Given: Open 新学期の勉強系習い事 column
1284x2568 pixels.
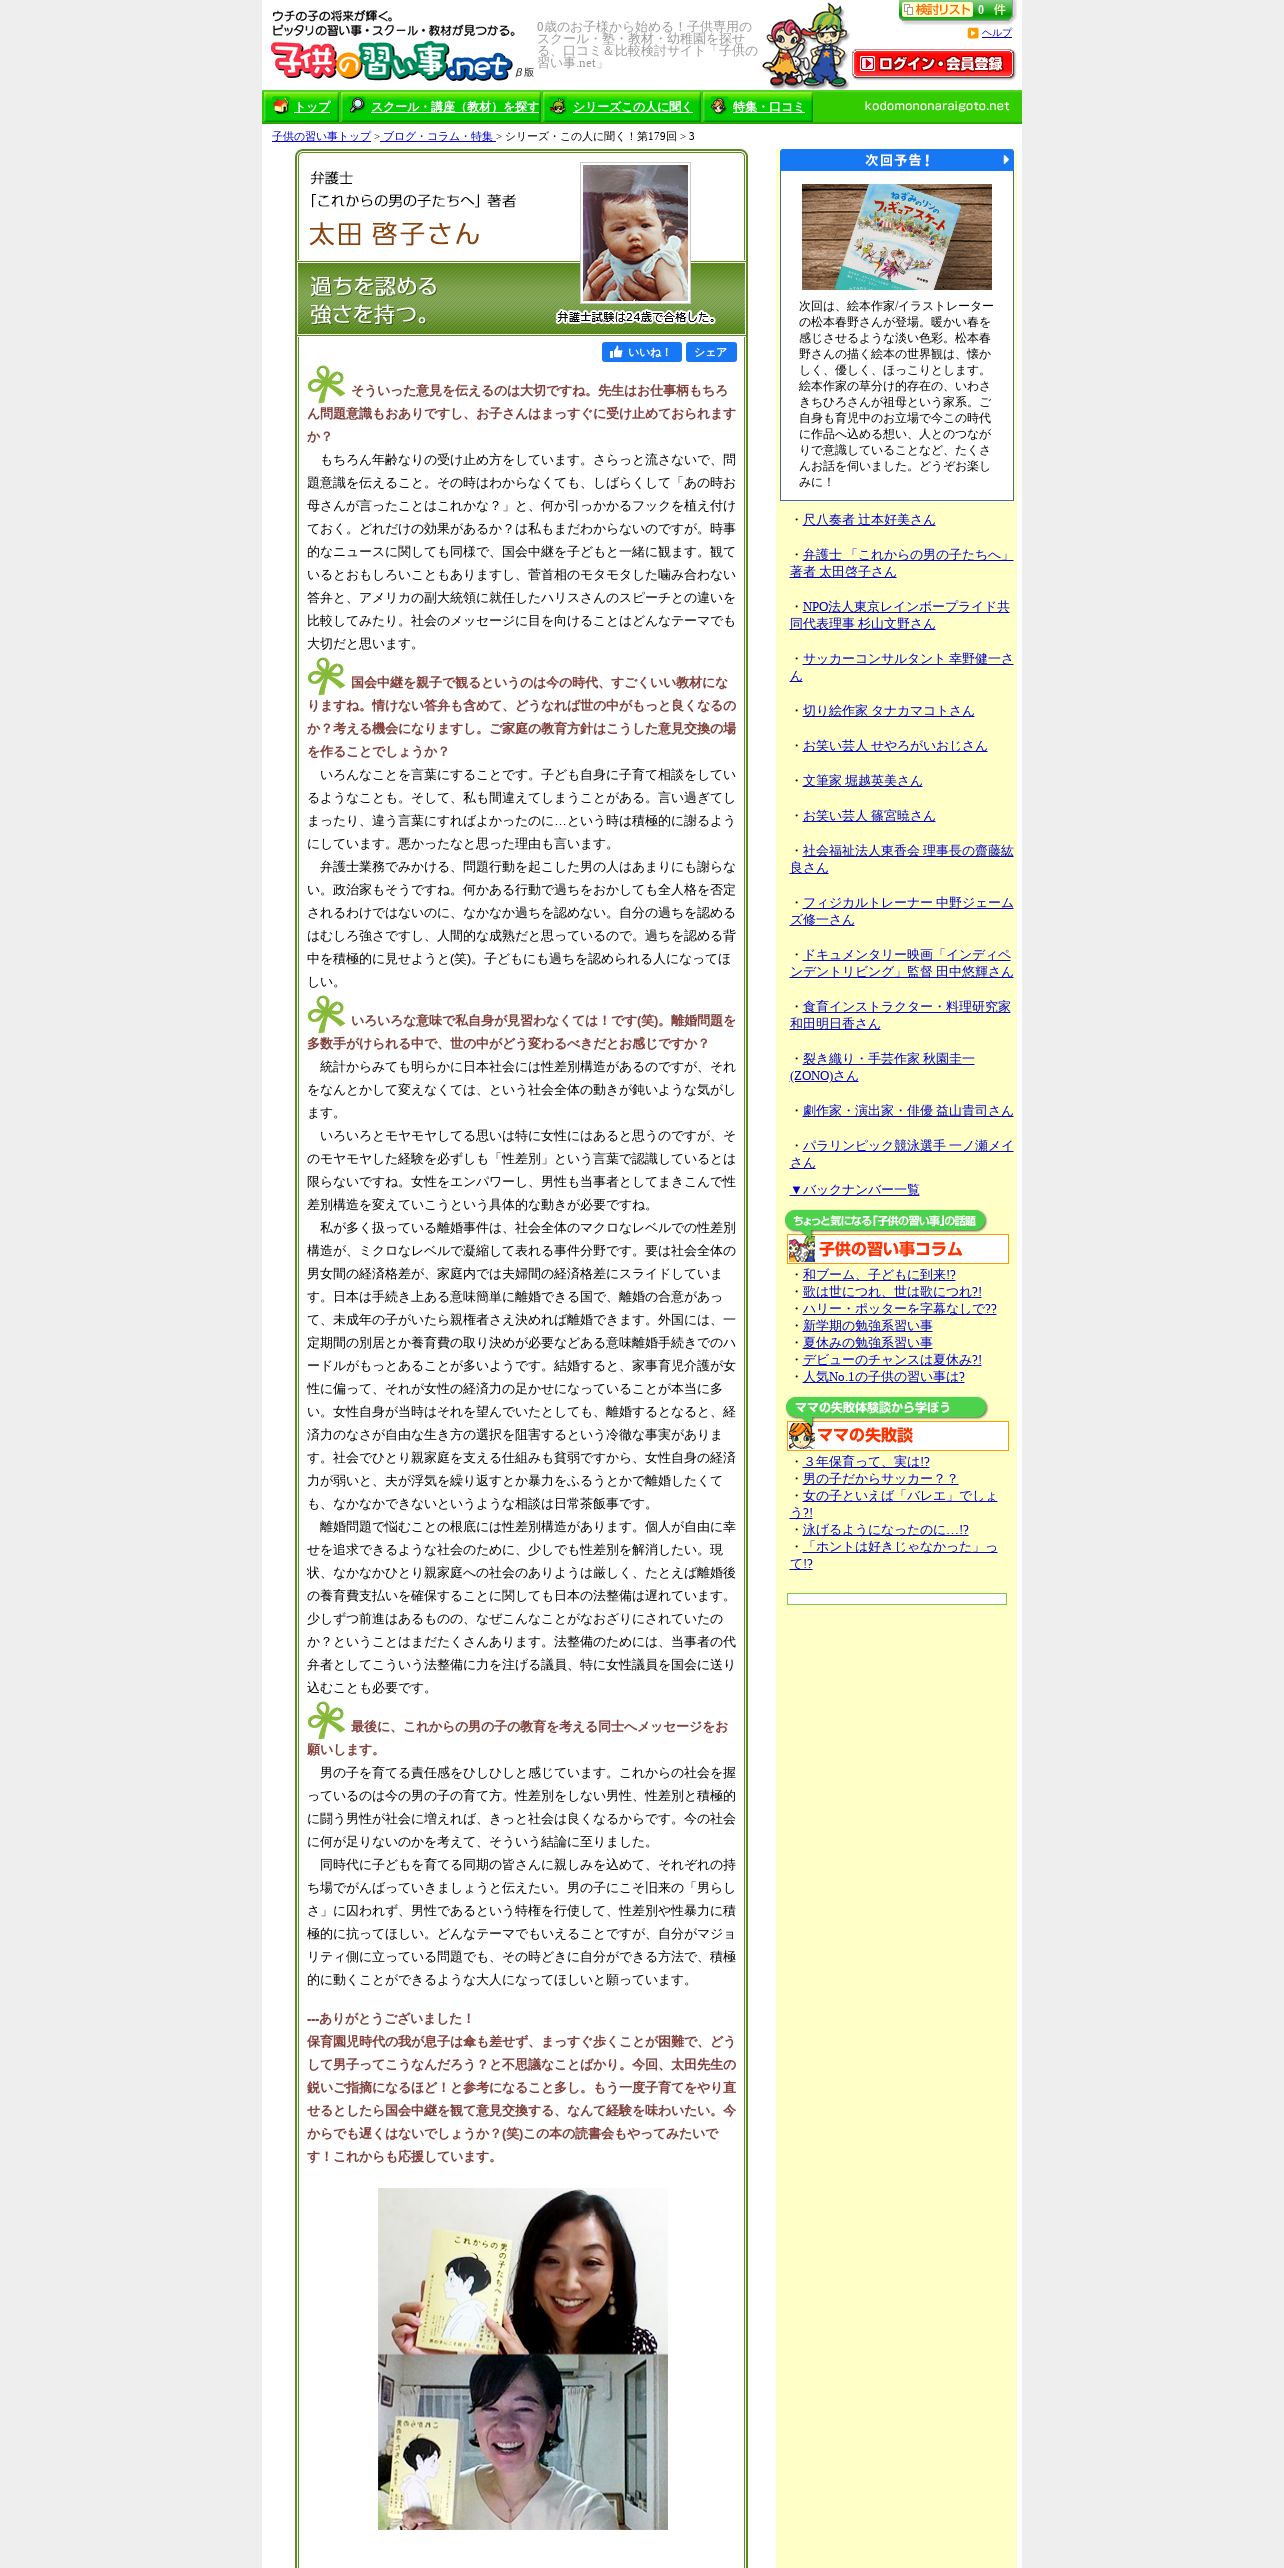Looking at the screenshot, I should 868,1326.
